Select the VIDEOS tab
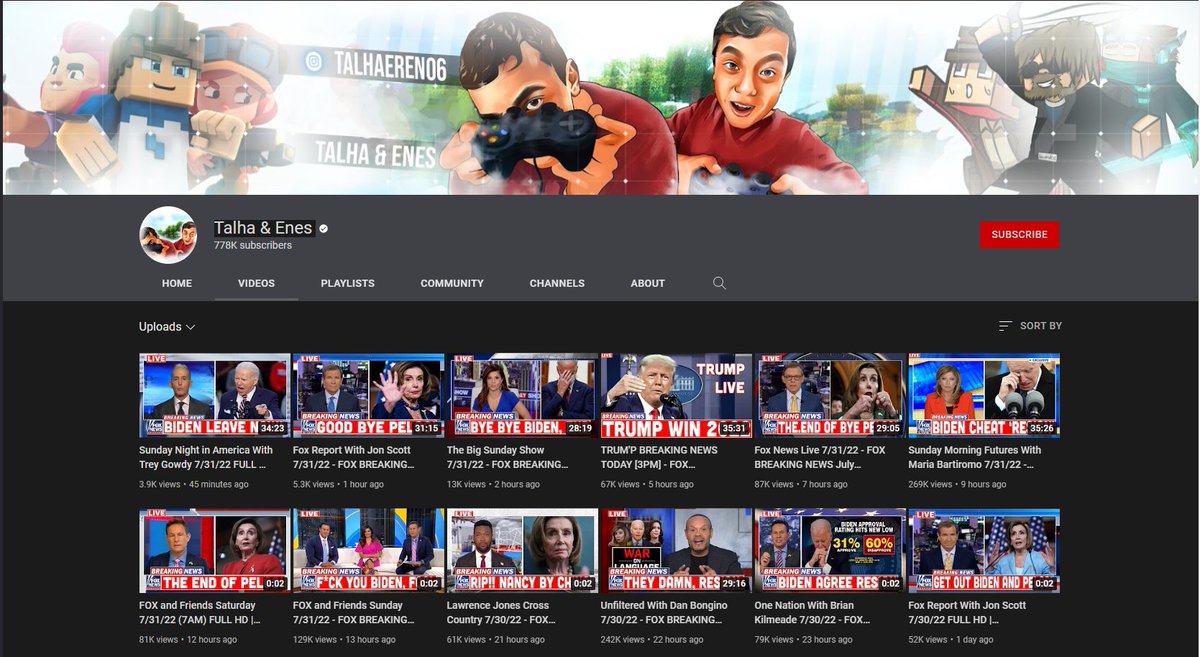This screenshot has height=657, width=1200. (x=256, y=283)
